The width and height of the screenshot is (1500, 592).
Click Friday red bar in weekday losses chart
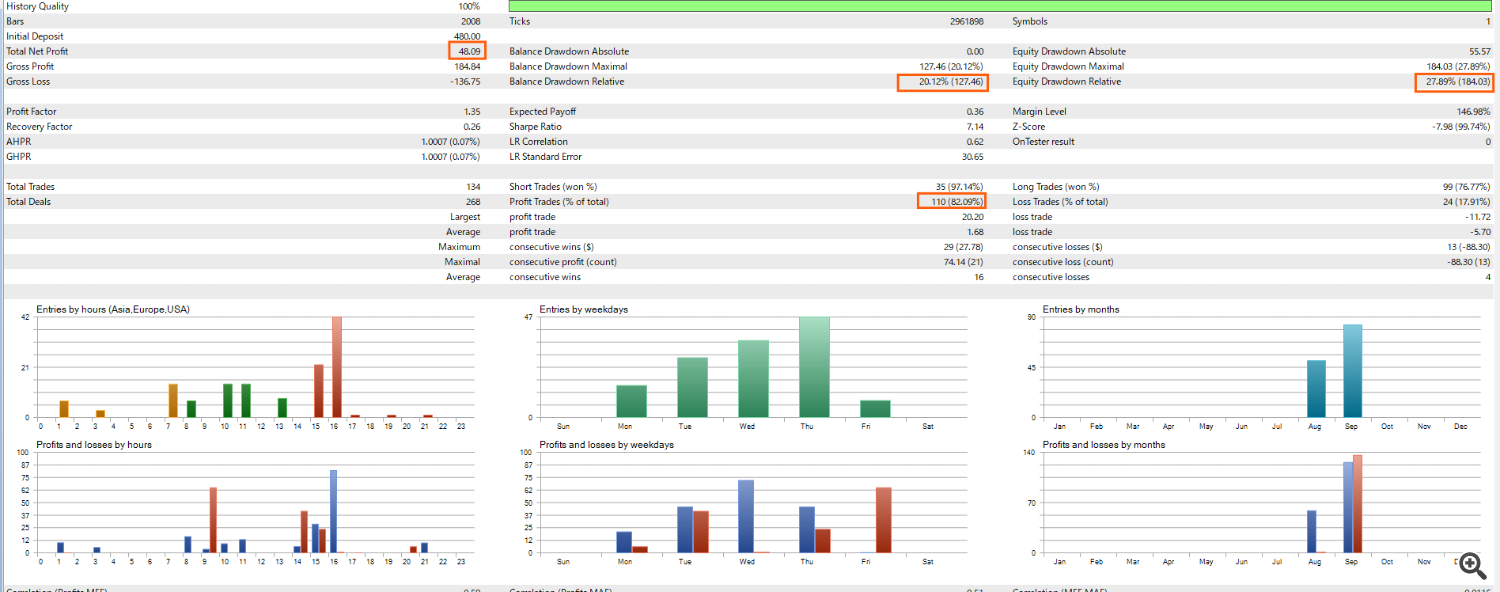point(883,520)
